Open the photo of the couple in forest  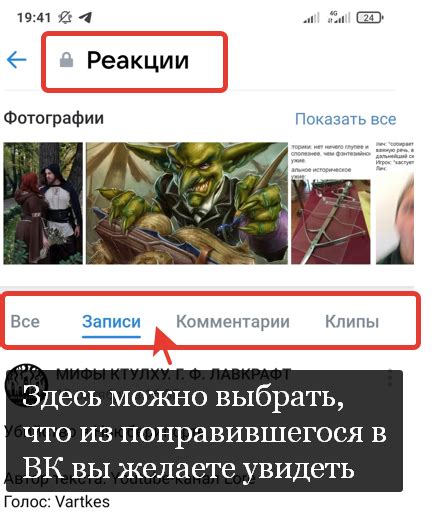43,203
